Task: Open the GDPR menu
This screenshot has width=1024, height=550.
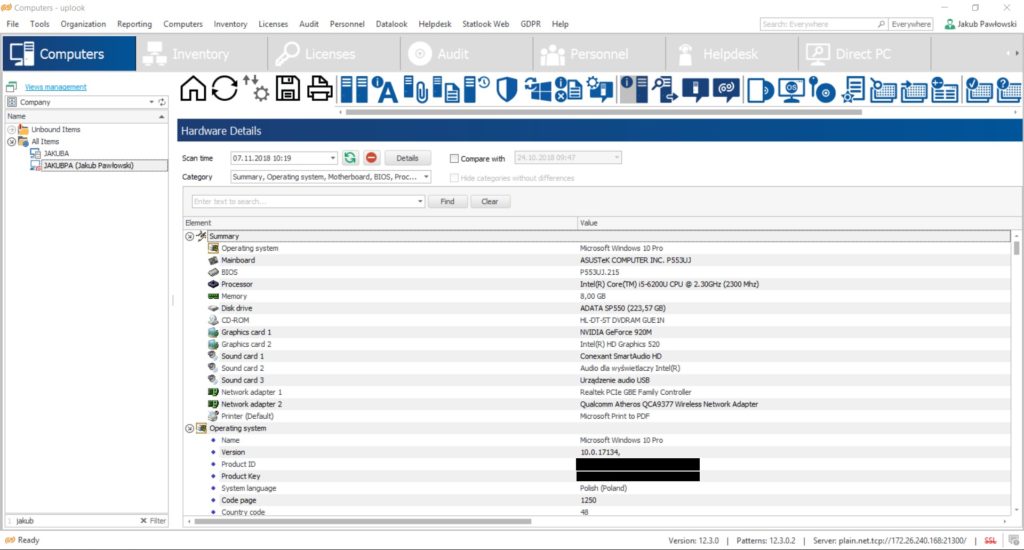Action: [x=530, y=24]
